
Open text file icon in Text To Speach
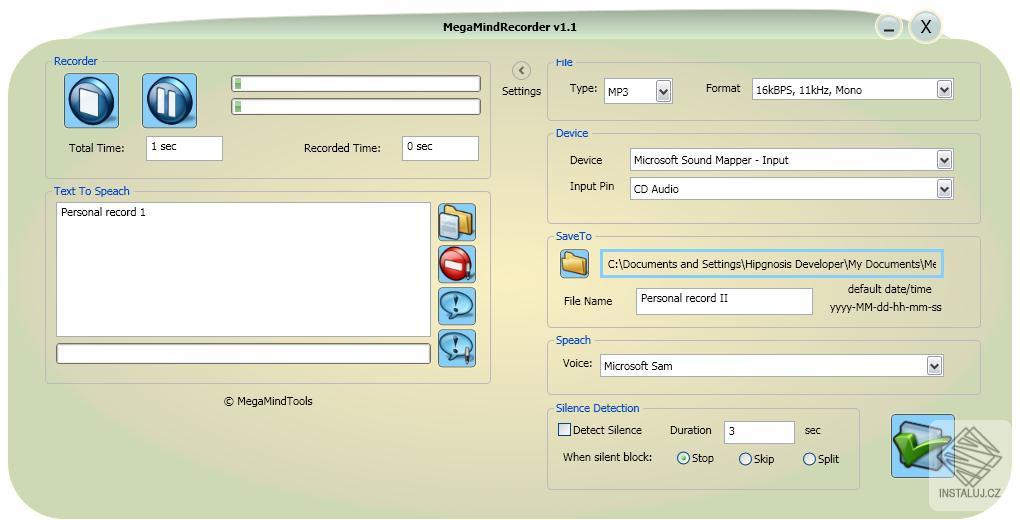(457, 222)
